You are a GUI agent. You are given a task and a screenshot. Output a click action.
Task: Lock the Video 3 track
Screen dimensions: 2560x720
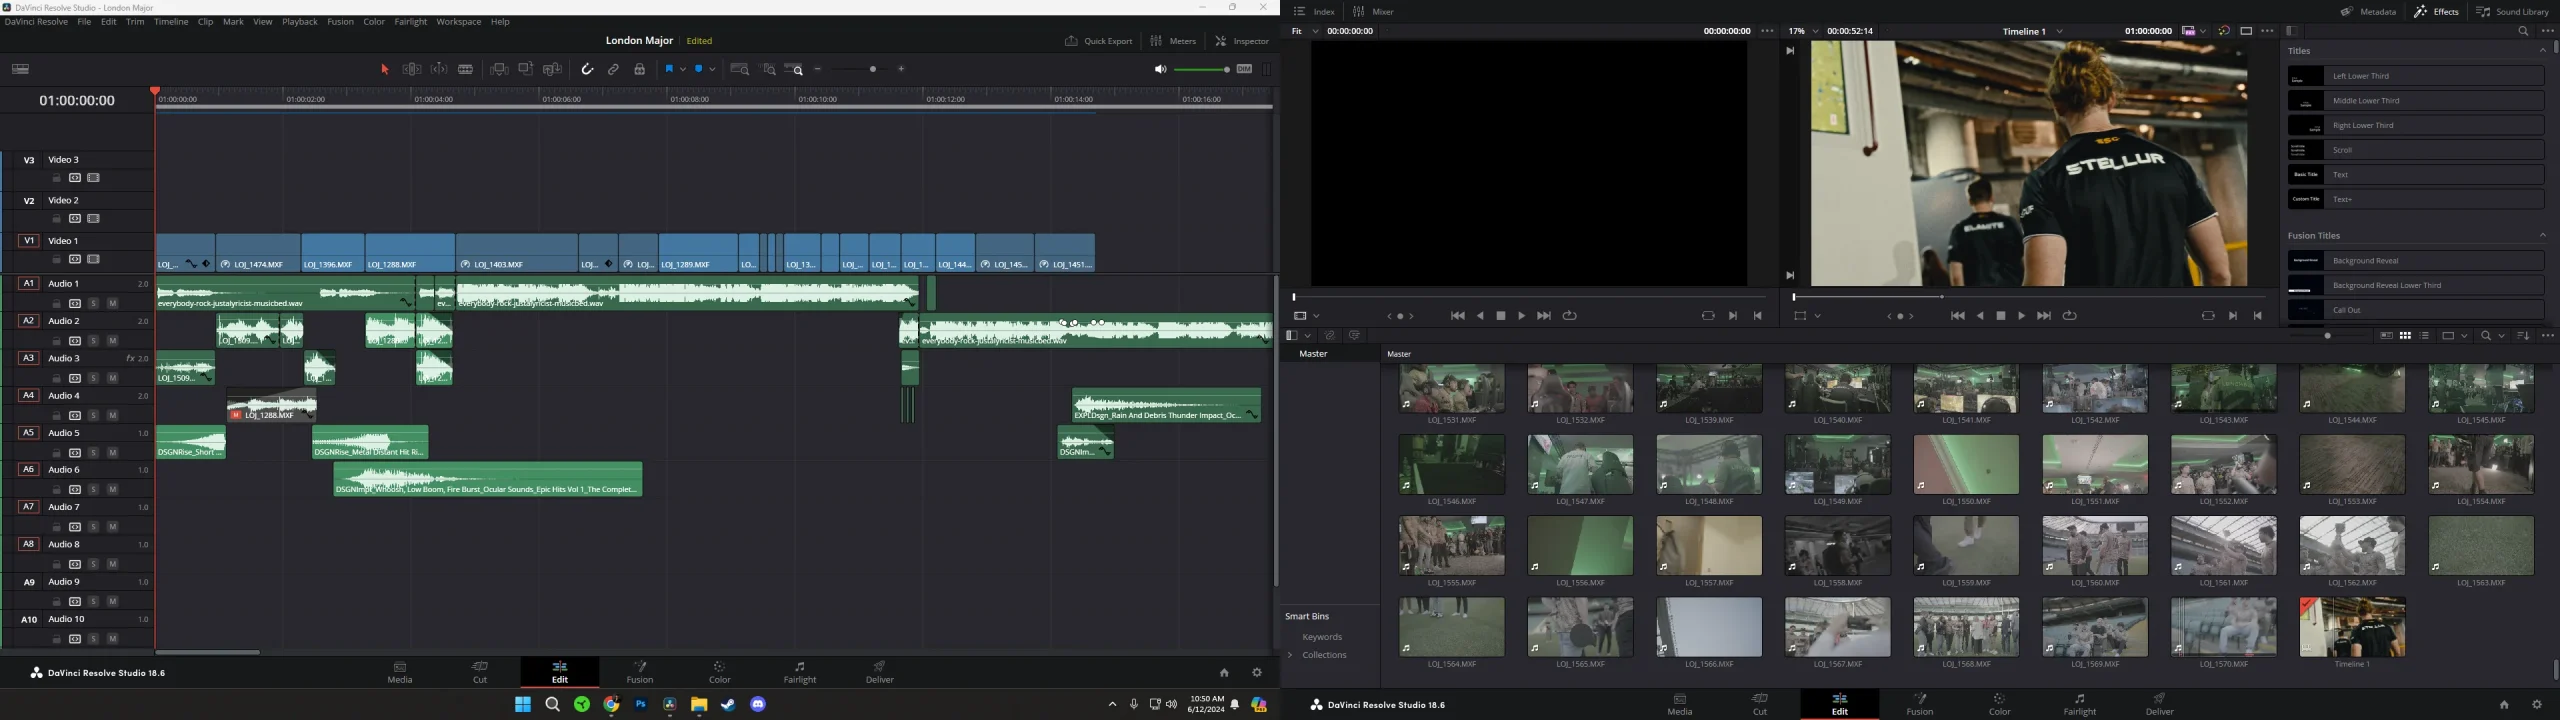(x=57, y=178)
